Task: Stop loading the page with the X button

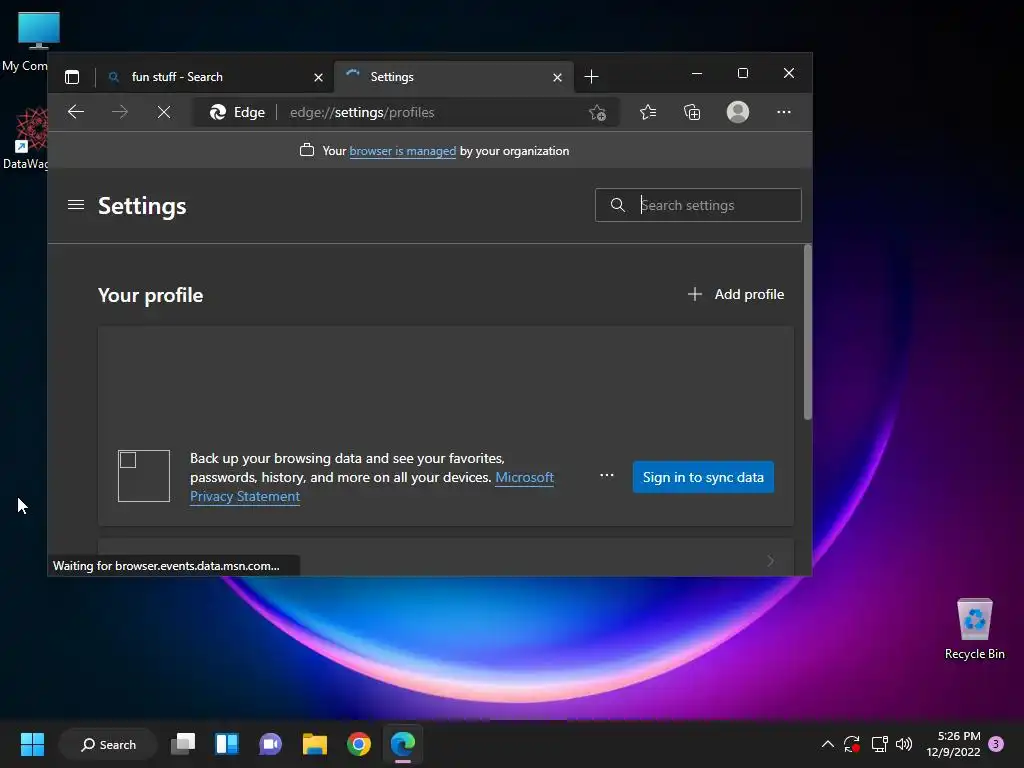Action: 164,112
